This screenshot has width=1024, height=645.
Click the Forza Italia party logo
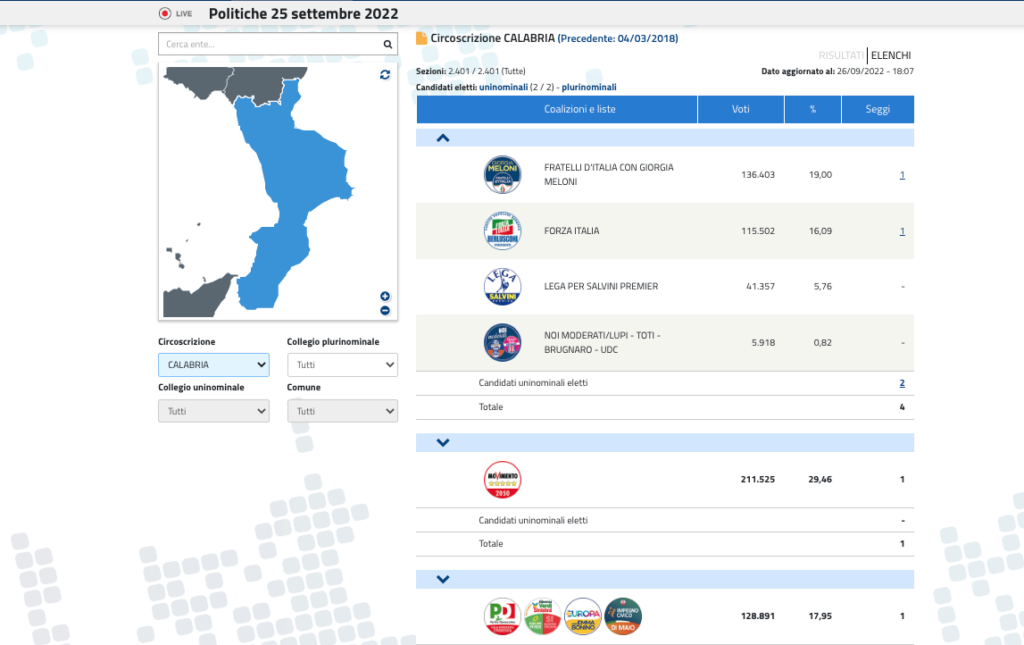click(x=502, y=230)
